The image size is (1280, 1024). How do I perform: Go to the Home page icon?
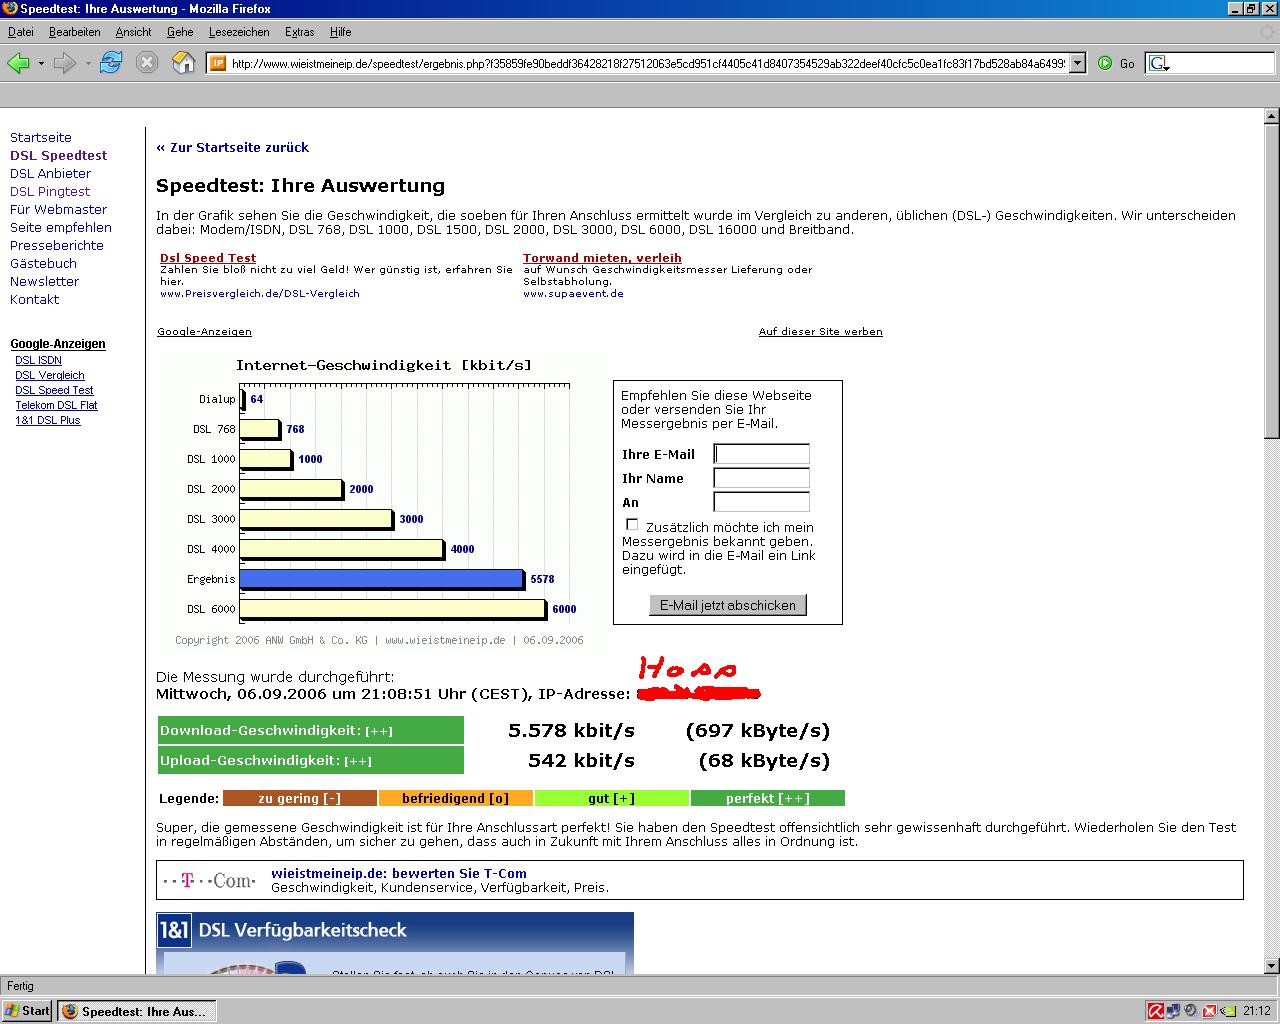pyautogui.click(x=184, y=63)
